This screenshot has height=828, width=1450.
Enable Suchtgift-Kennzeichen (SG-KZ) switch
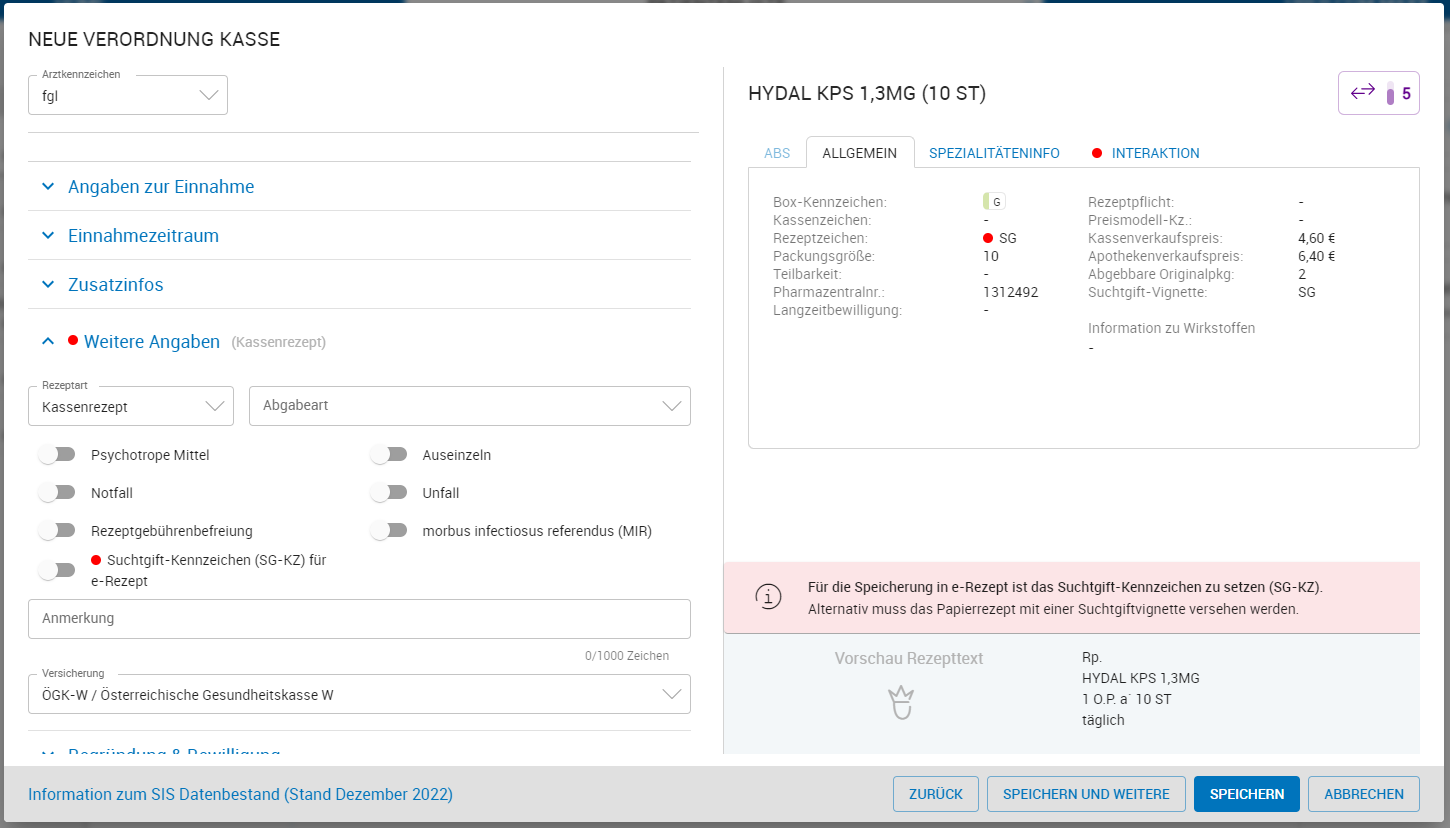click(x=57, y=570)
